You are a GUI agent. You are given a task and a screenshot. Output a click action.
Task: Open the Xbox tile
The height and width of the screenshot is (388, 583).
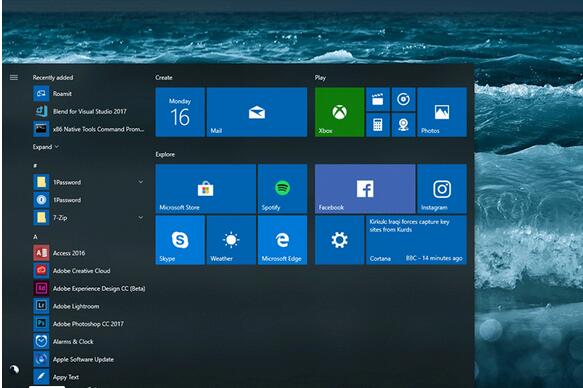pyautogui.click(x=339, y=112)
